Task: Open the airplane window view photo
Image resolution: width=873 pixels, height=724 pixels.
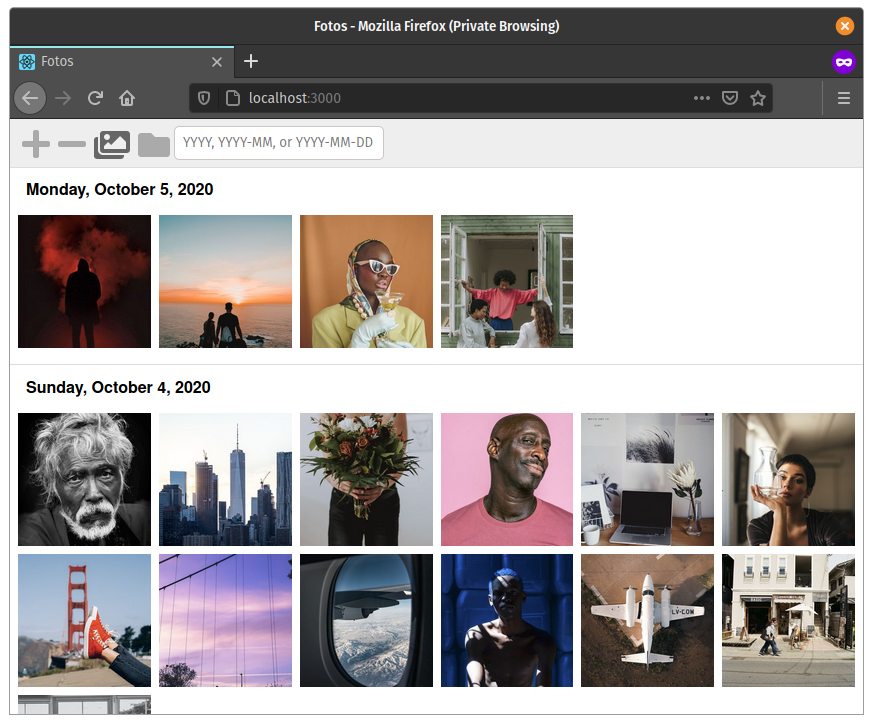Action: (366, 620)
